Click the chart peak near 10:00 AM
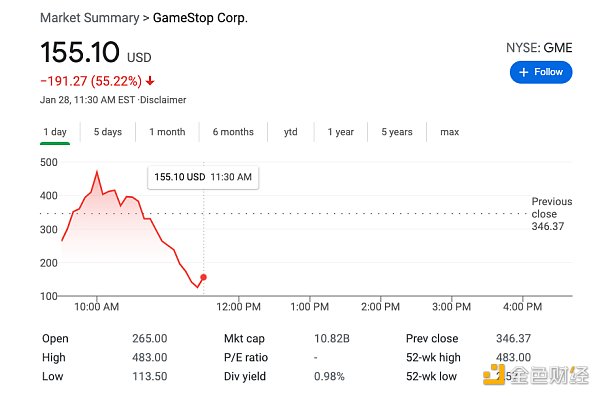This screenshot has width=600, height=396. click(x=97, y=172)
